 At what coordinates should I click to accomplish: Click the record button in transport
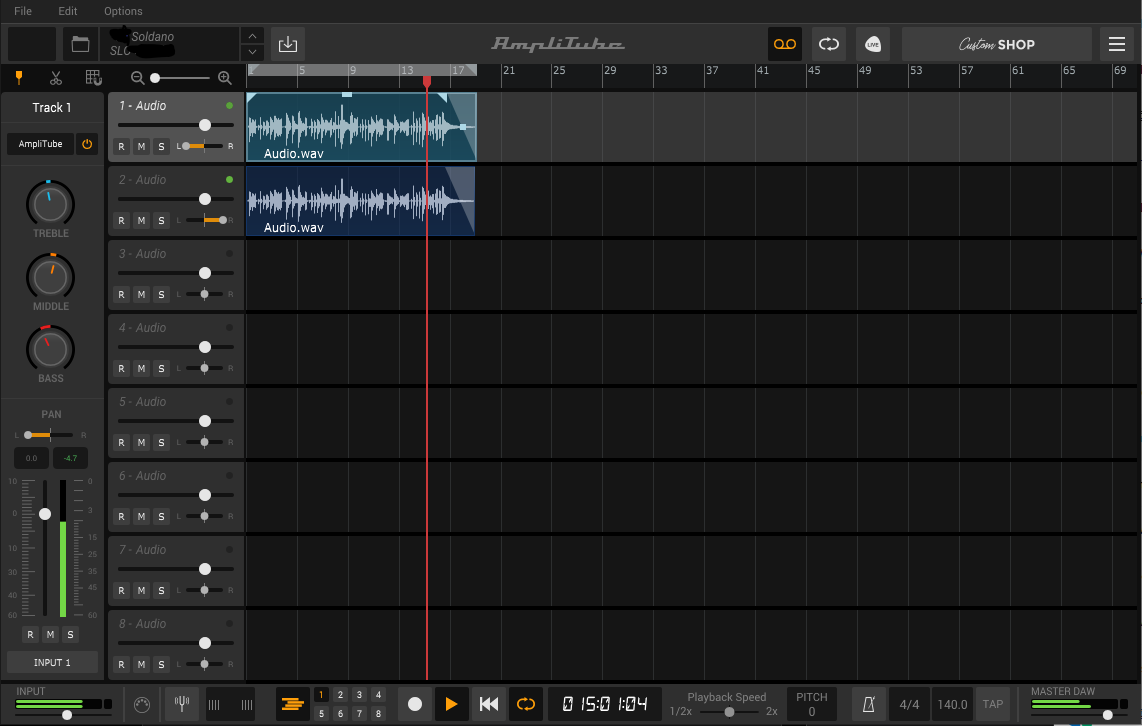[414, 704]
